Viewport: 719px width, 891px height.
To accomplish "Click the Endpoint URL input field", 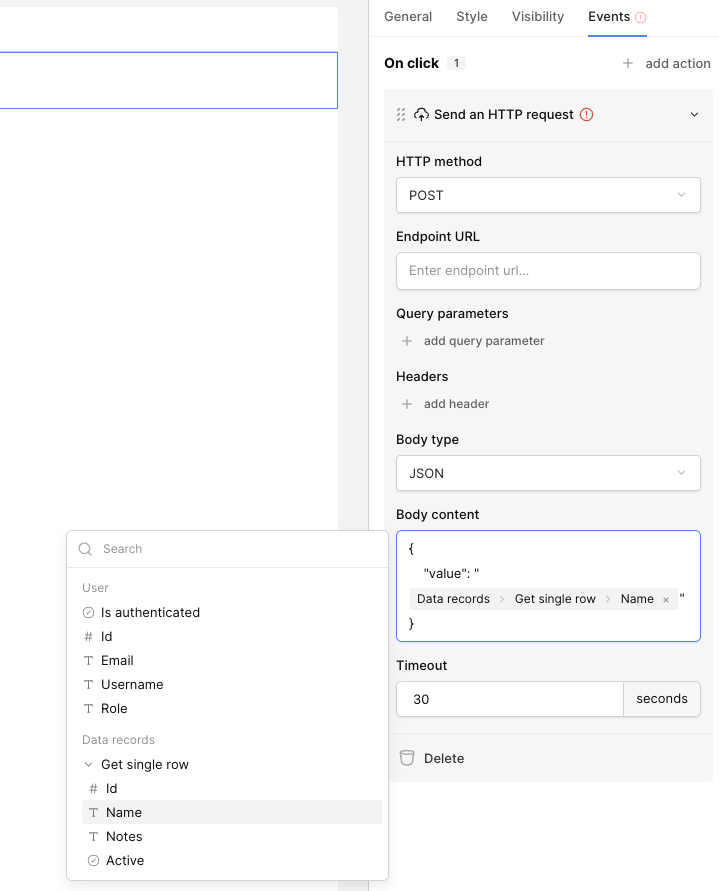I will click(548, 271).
